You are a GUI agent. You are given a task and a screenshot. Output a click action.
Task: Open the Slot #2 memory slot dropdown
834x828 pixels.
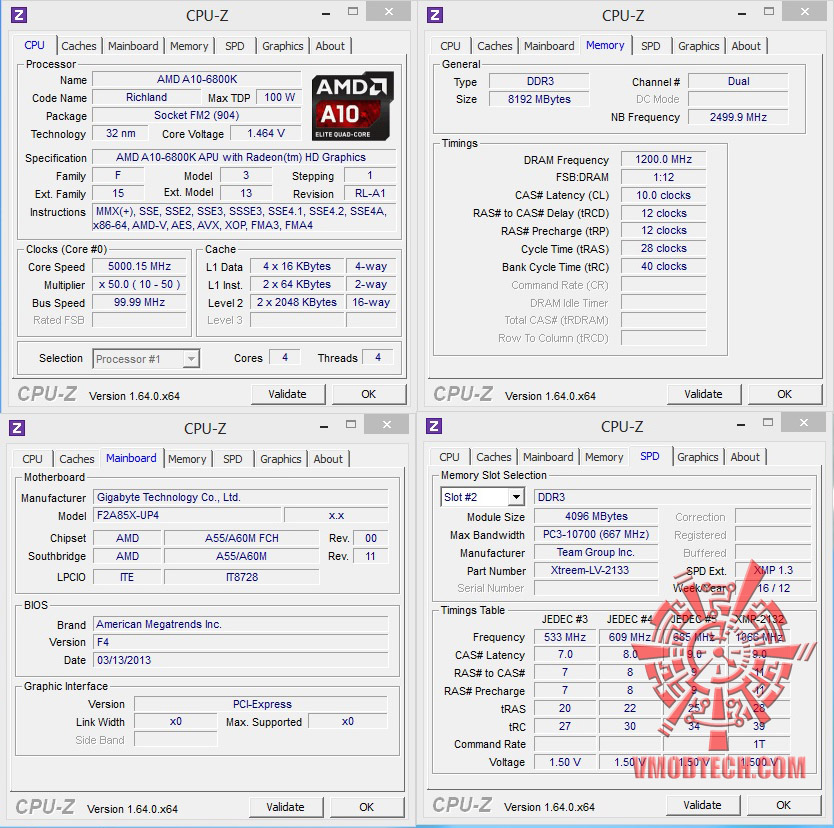coord(482,497)
